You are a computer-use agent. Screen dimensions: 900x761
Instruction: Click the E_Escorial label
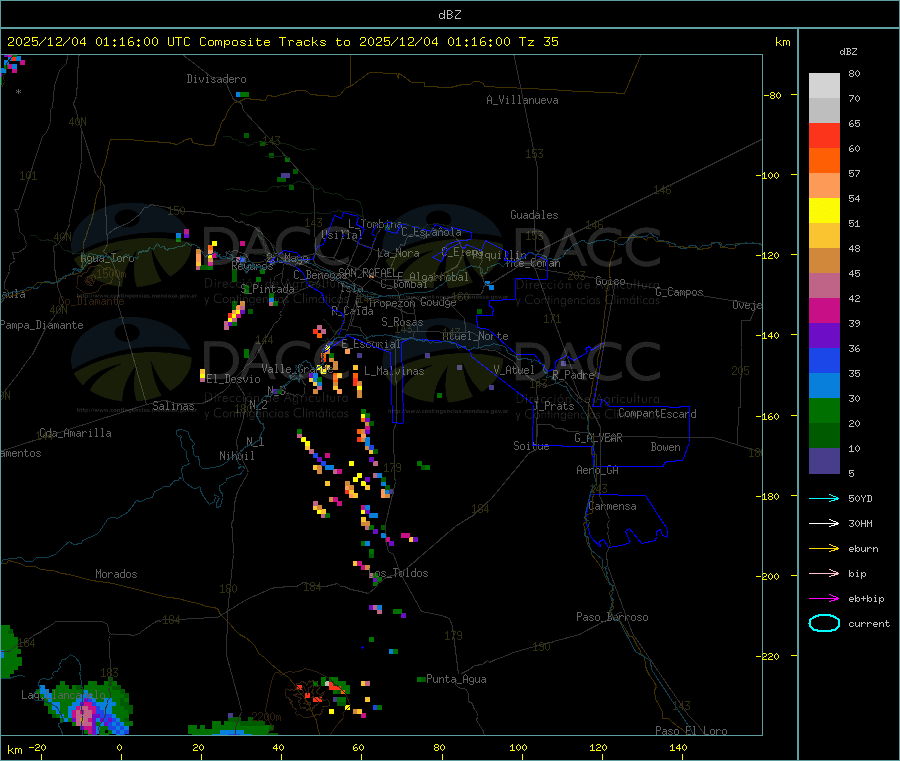point(371,344)
